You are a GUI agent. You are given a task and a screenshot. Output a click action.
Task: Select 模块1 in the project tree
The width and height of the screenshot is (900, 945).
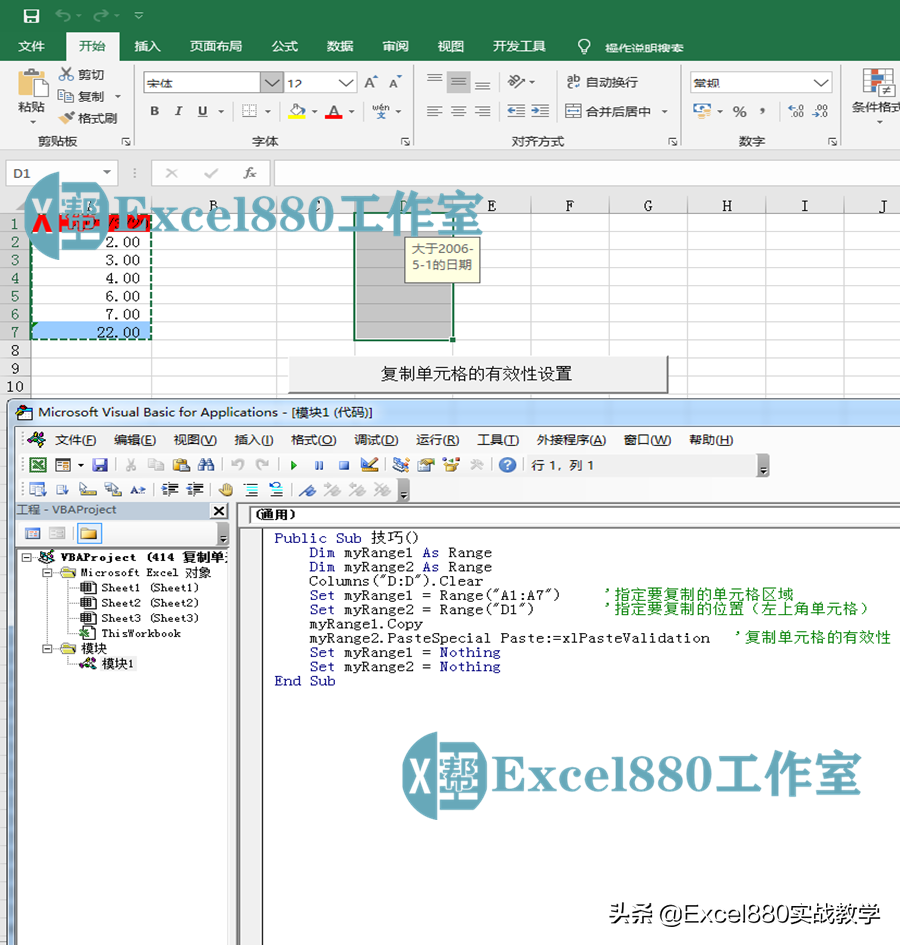click(109, 664)
